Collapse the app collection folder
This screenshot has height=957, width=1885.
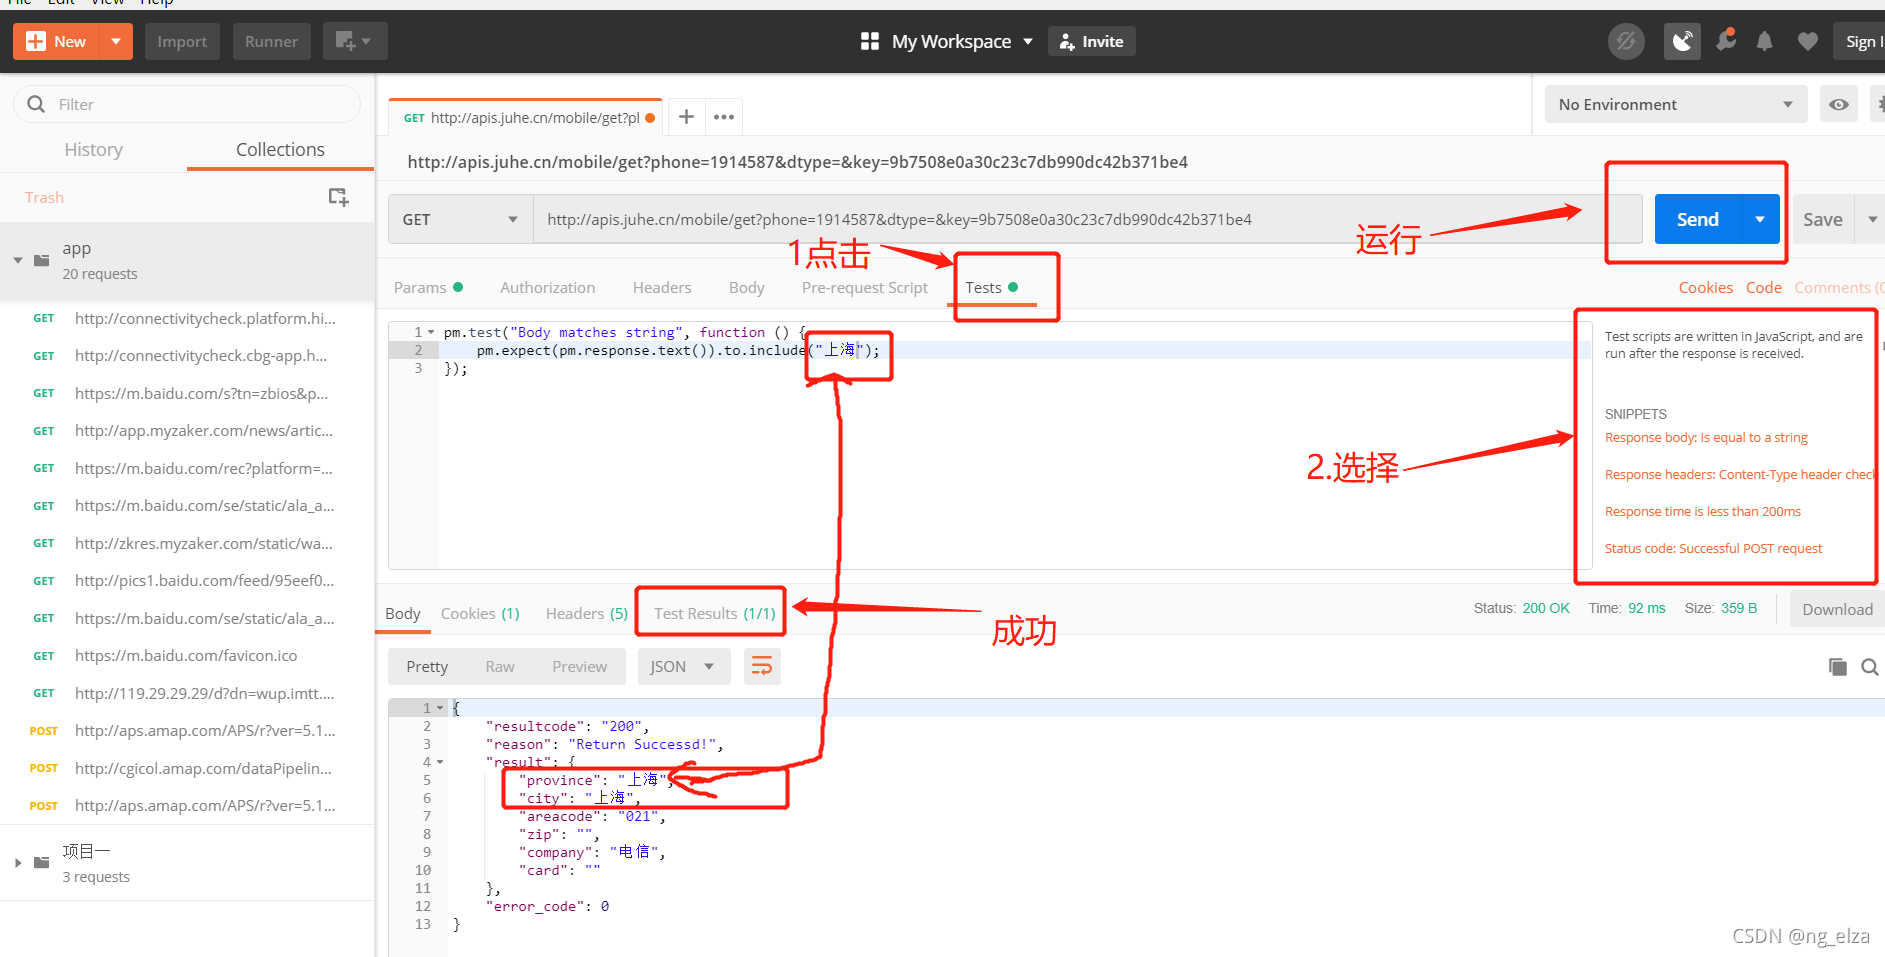[x=18, y=260]
